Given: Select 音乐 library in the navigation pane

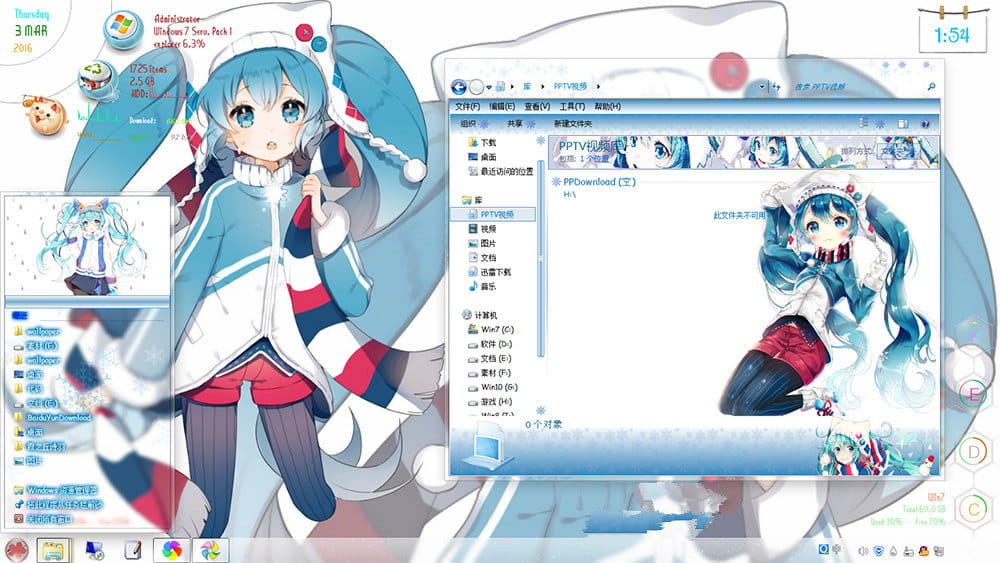Looking at the screenshot, I should [x=482, y=287].
